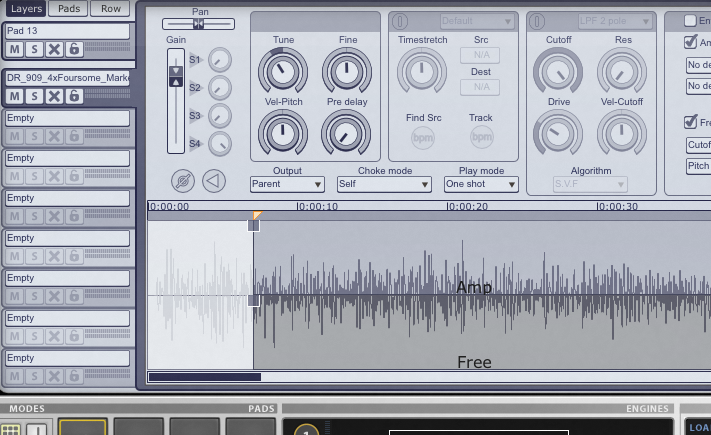Open the Output dropdown set to Parent

[x=287, y=184]
